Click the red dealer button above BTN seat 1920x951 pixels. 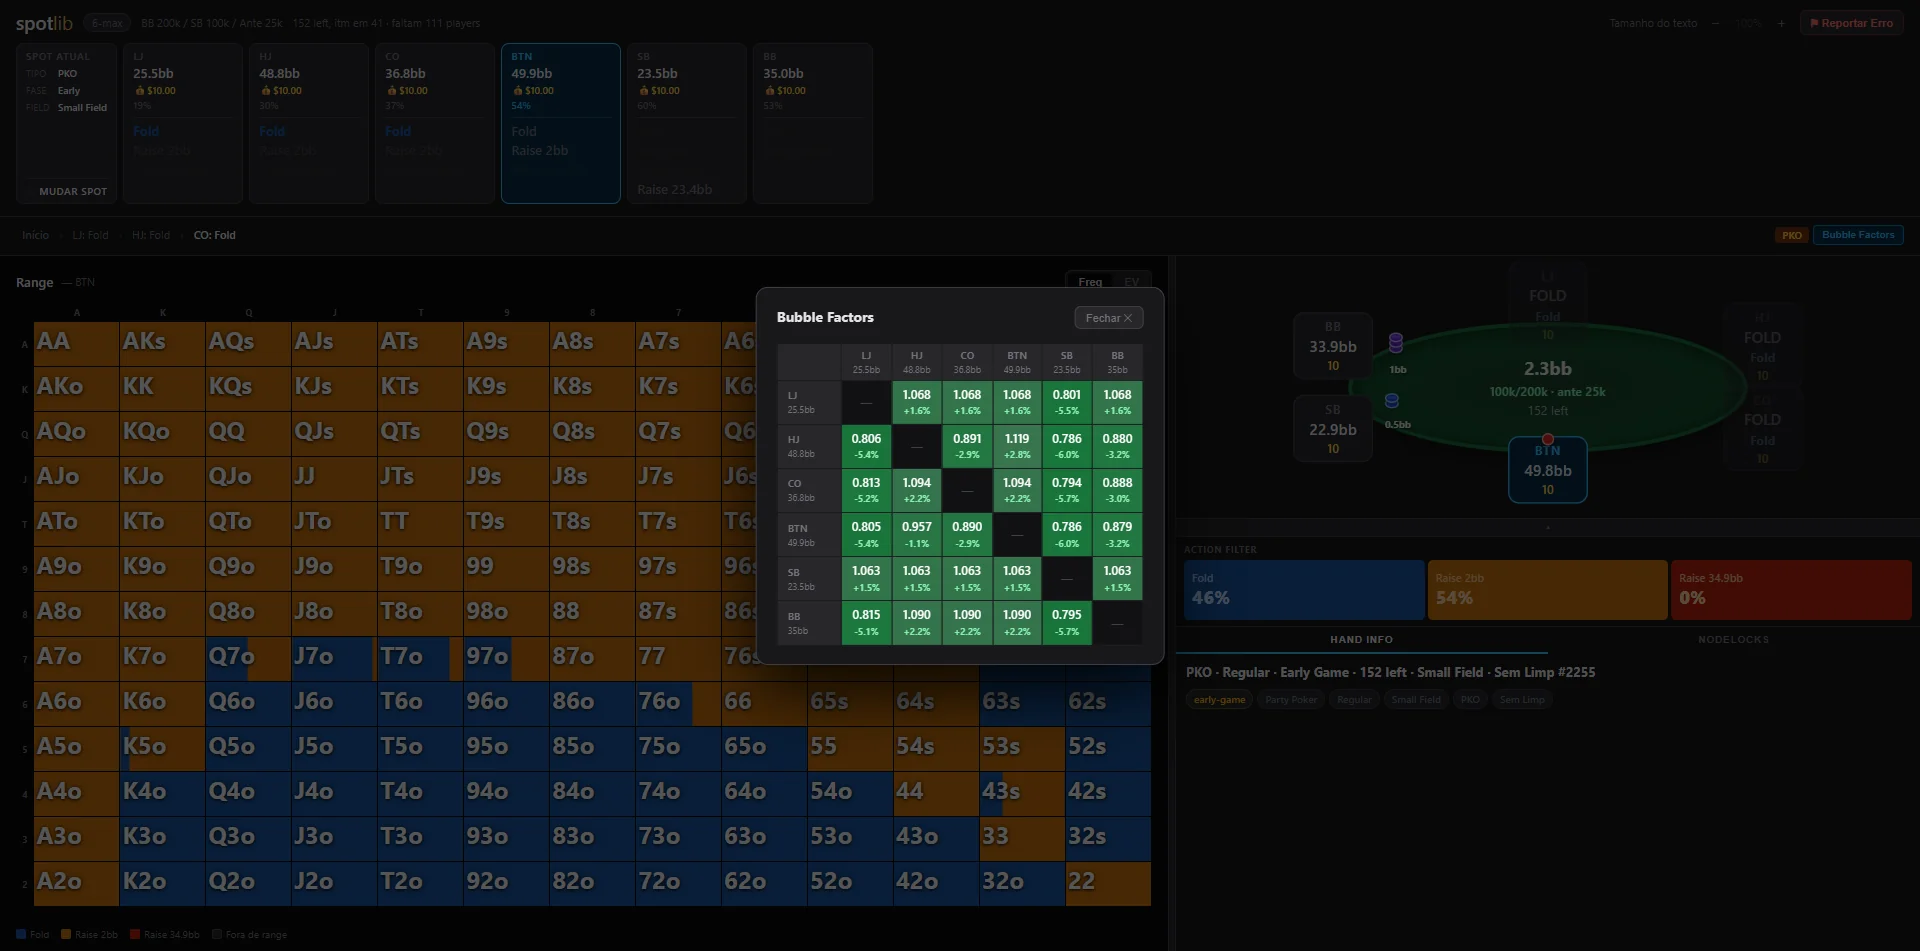coord(1547,439)
